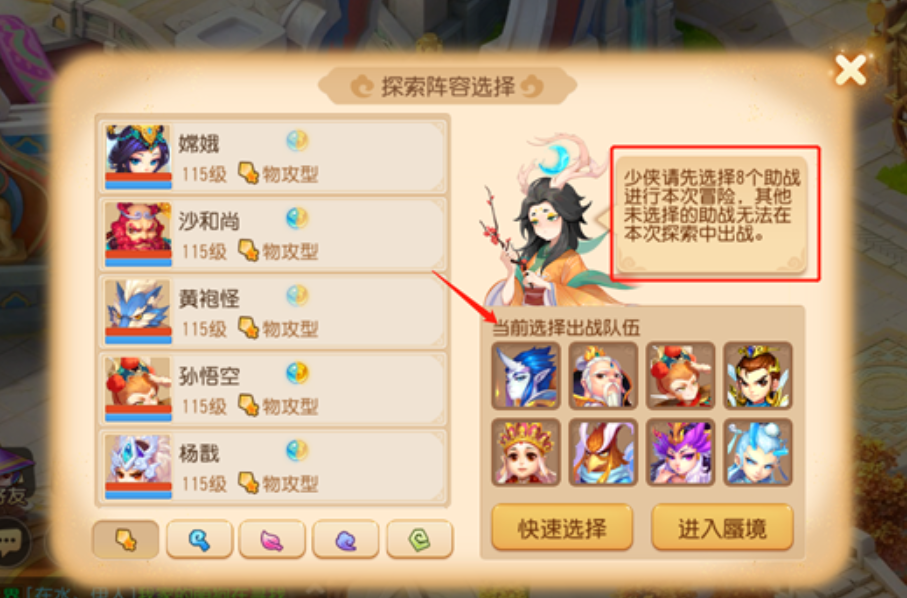Image resolution: width=907 pixels, height=598 pixels.
Task: Choose 黄袍怪 from the list
Action: click(273, 311)
